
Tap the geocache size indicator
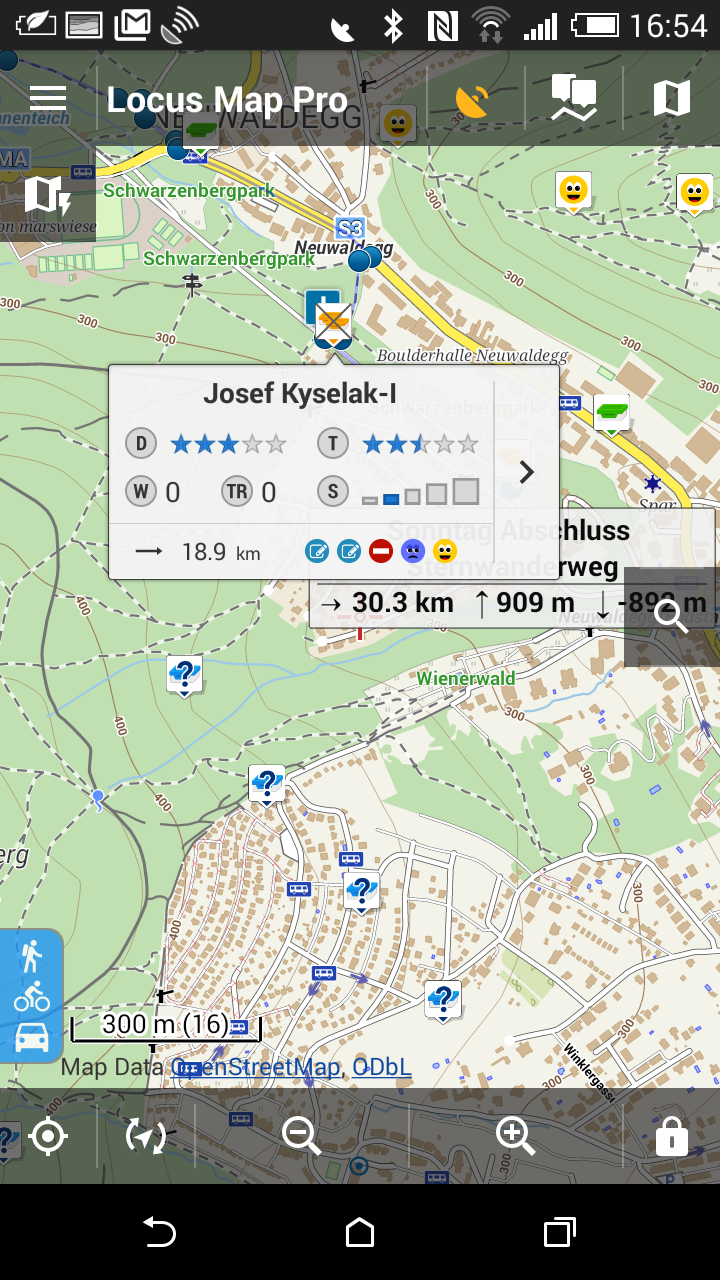tap(420, 492)
